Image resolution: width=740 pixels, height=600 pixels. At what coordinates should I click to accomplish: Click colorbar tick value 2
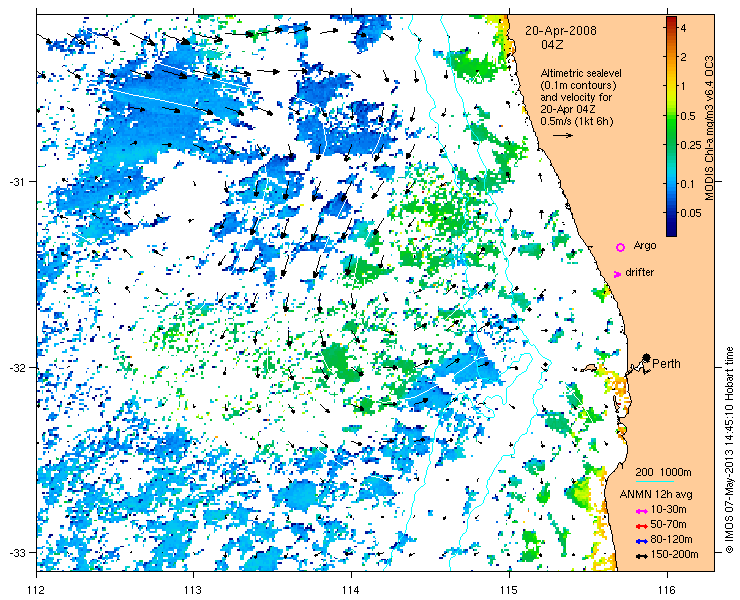pyautogui.click(x=683, y=57)
